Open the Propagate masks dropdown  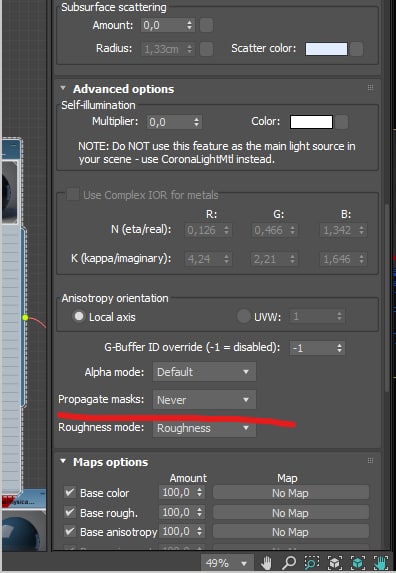204,400
